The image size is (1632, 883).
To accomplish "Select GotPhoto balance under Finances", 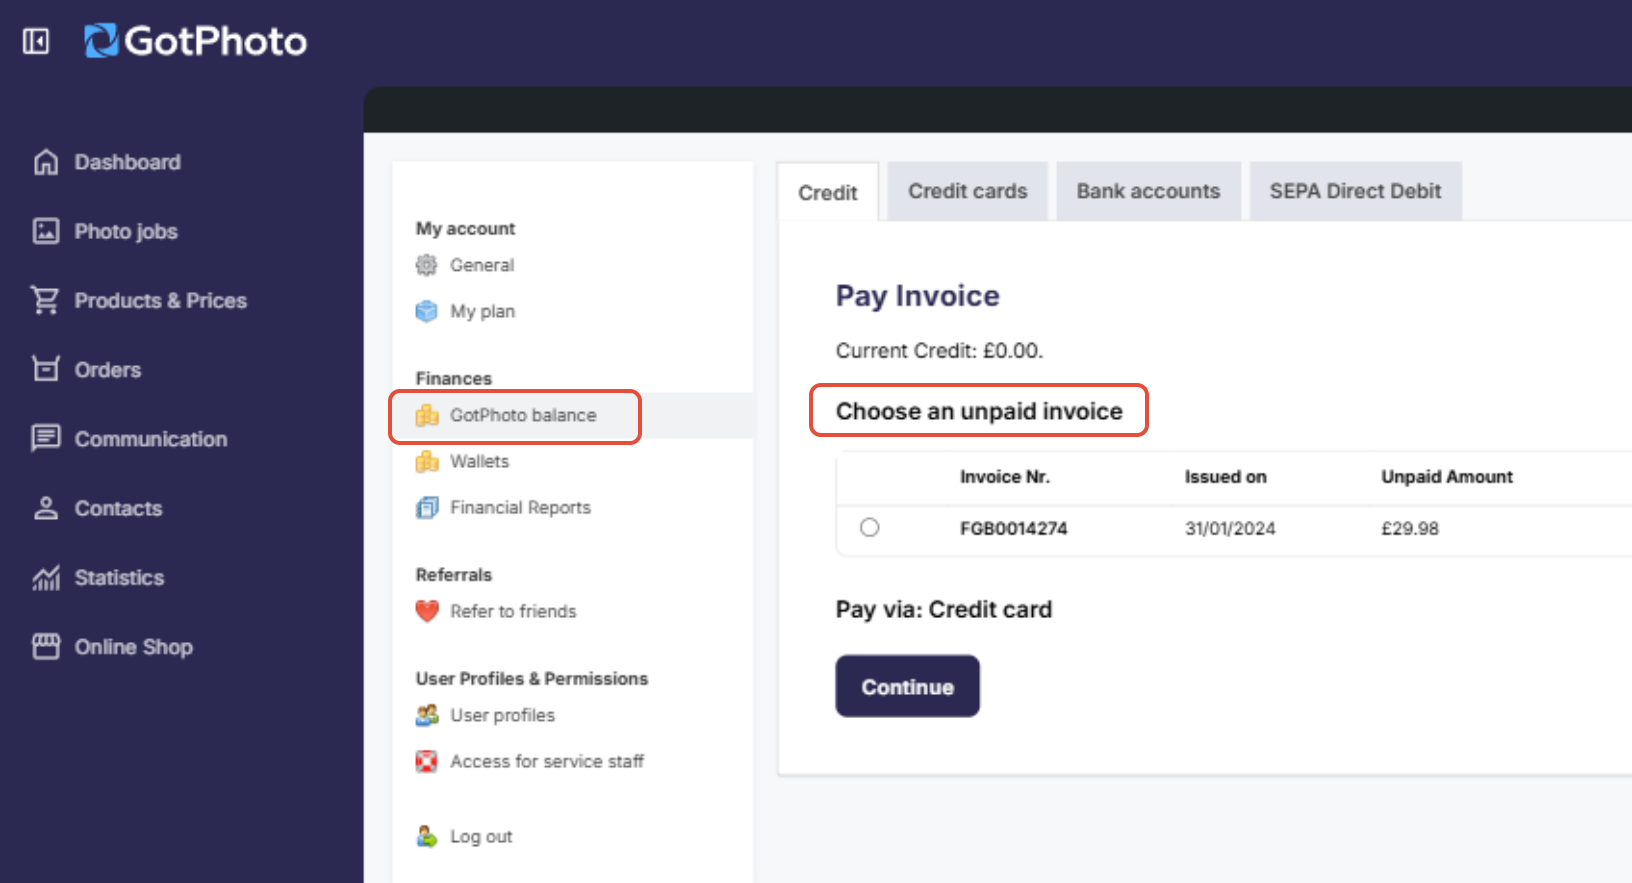I will pyautogui.click(x=523, y=415).
